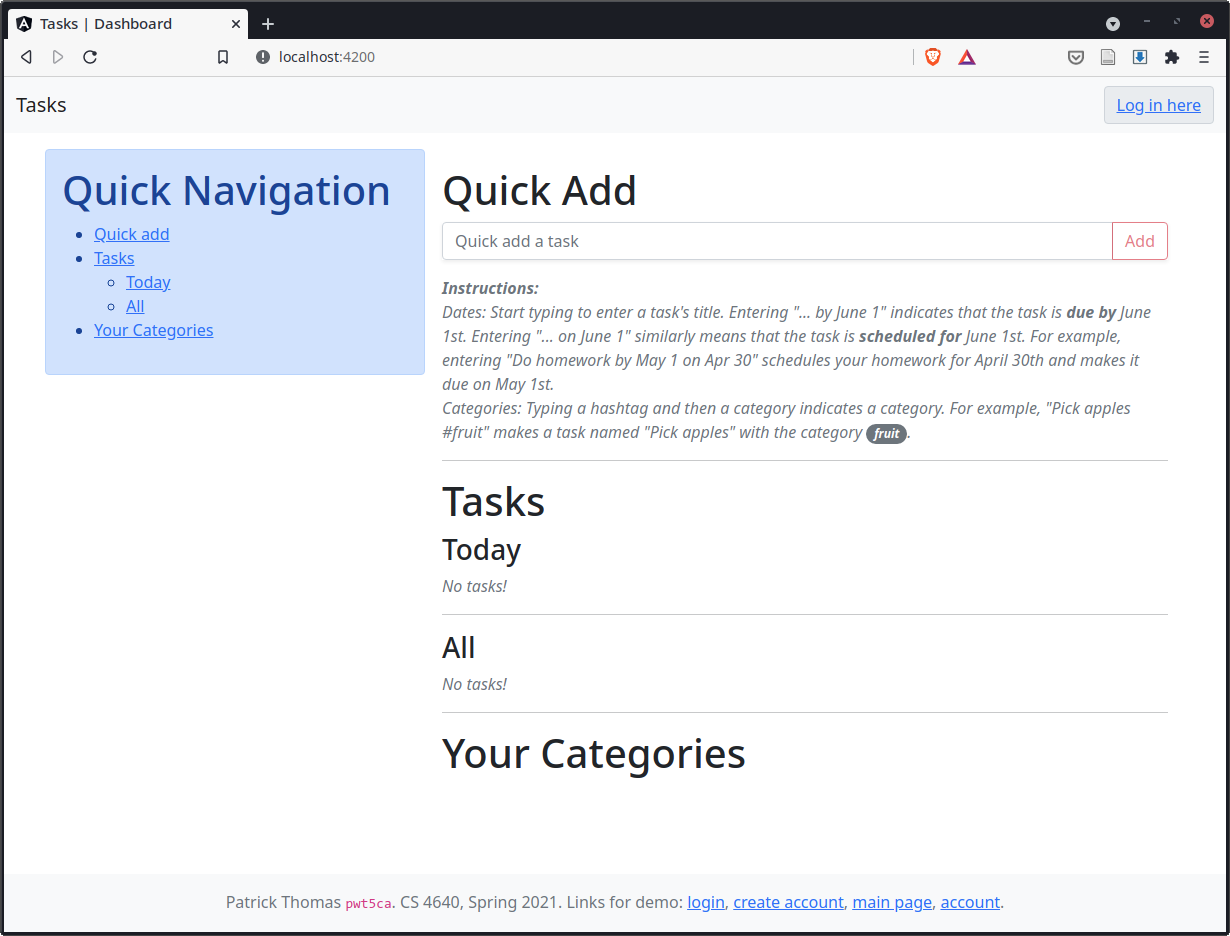Viewport: 1230px width, 936px height.
Task: Reload the page with refresh icon
Action: [x=90, y=57]
